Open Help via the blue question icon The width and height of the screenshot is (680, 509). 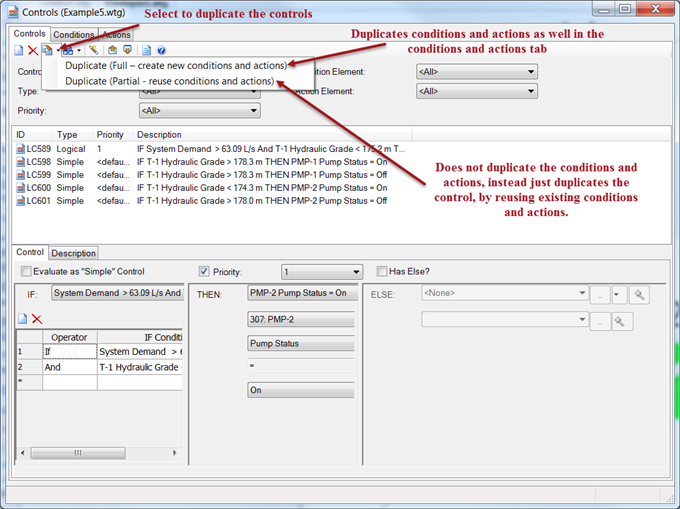point(161,50)
